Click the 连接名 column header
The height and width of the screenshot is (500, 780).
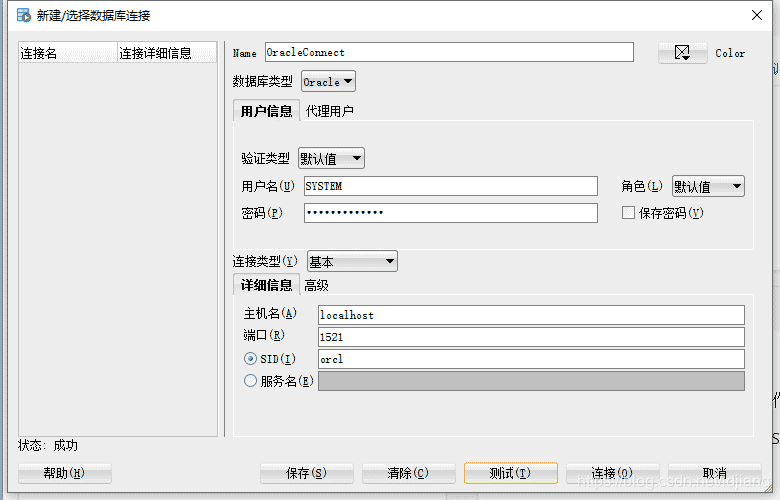point(68,53)
